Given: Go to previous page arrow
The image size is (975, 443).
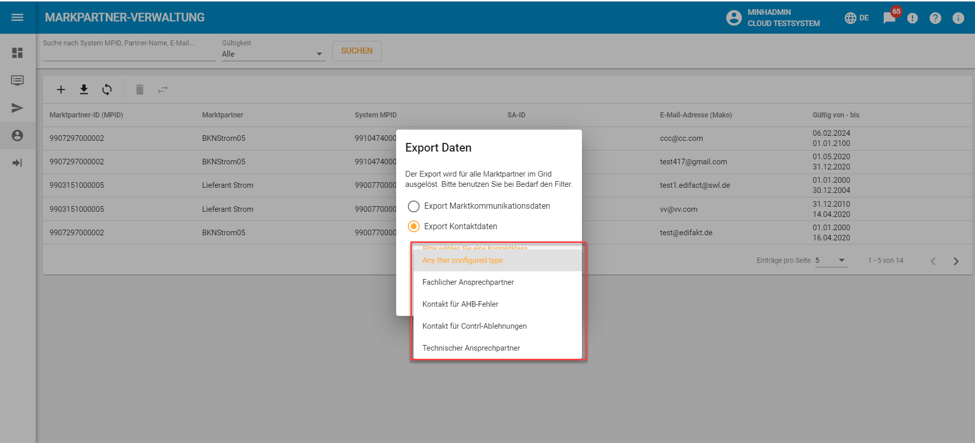Looking at the screenshot, I should [x=933, y=261].
